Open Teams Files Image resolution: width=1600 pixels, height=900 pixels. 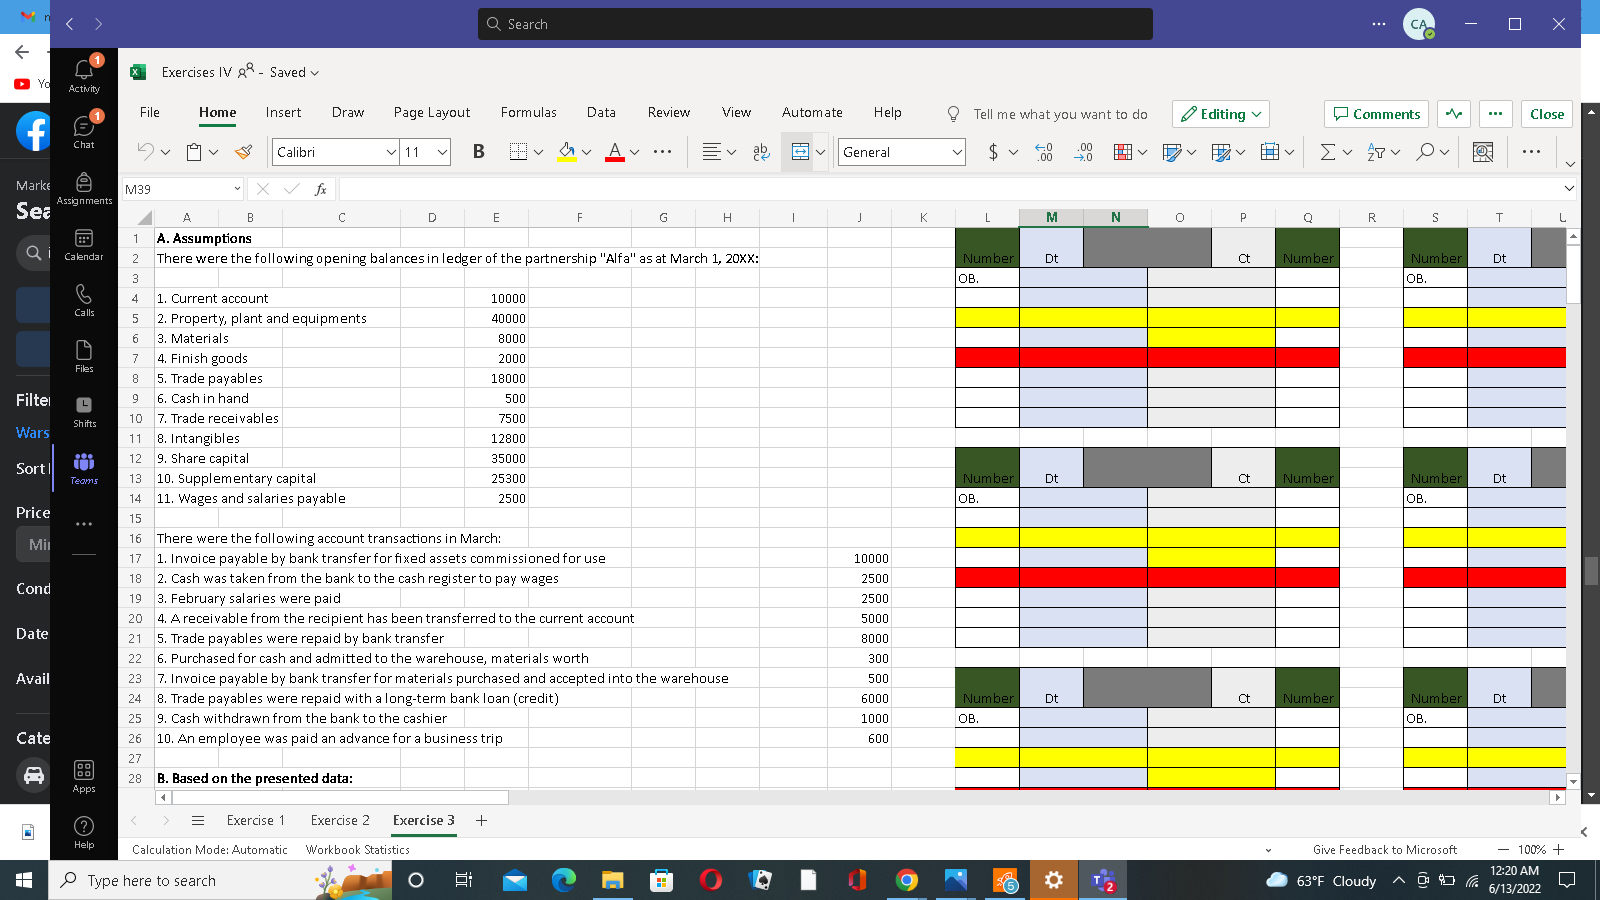pyautogui.click(x=84, y=355)
